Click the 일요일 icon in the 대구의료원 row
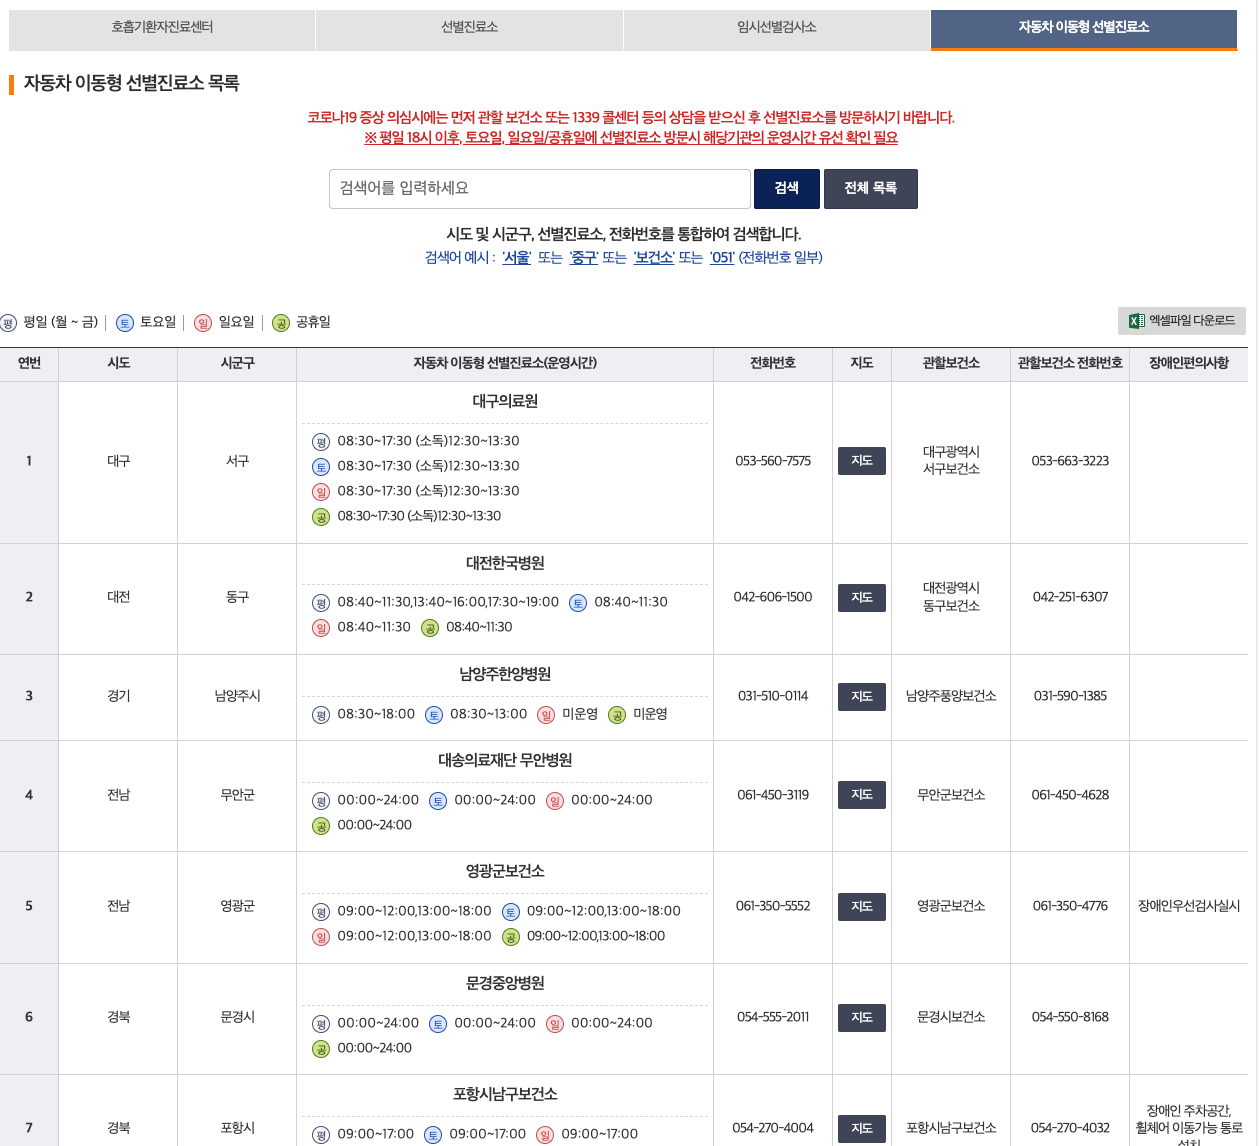 pyautogui.click(x=321, y=492)
